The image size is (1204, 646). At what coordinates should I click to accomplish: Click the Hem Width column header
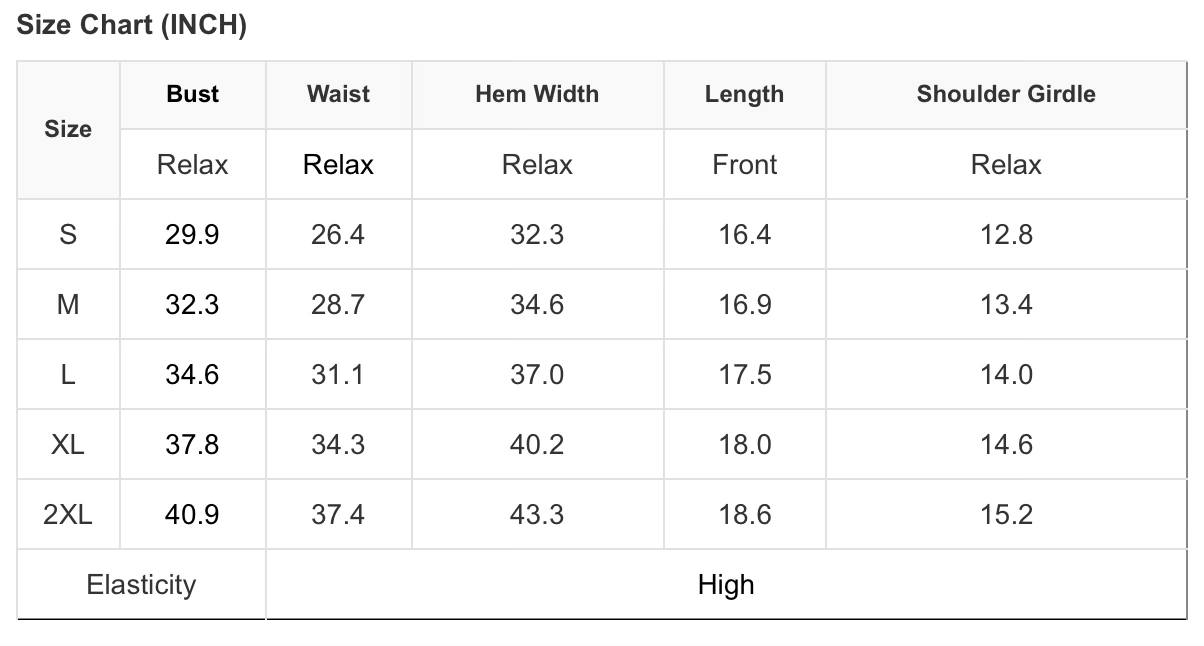[x=537, y=94]
